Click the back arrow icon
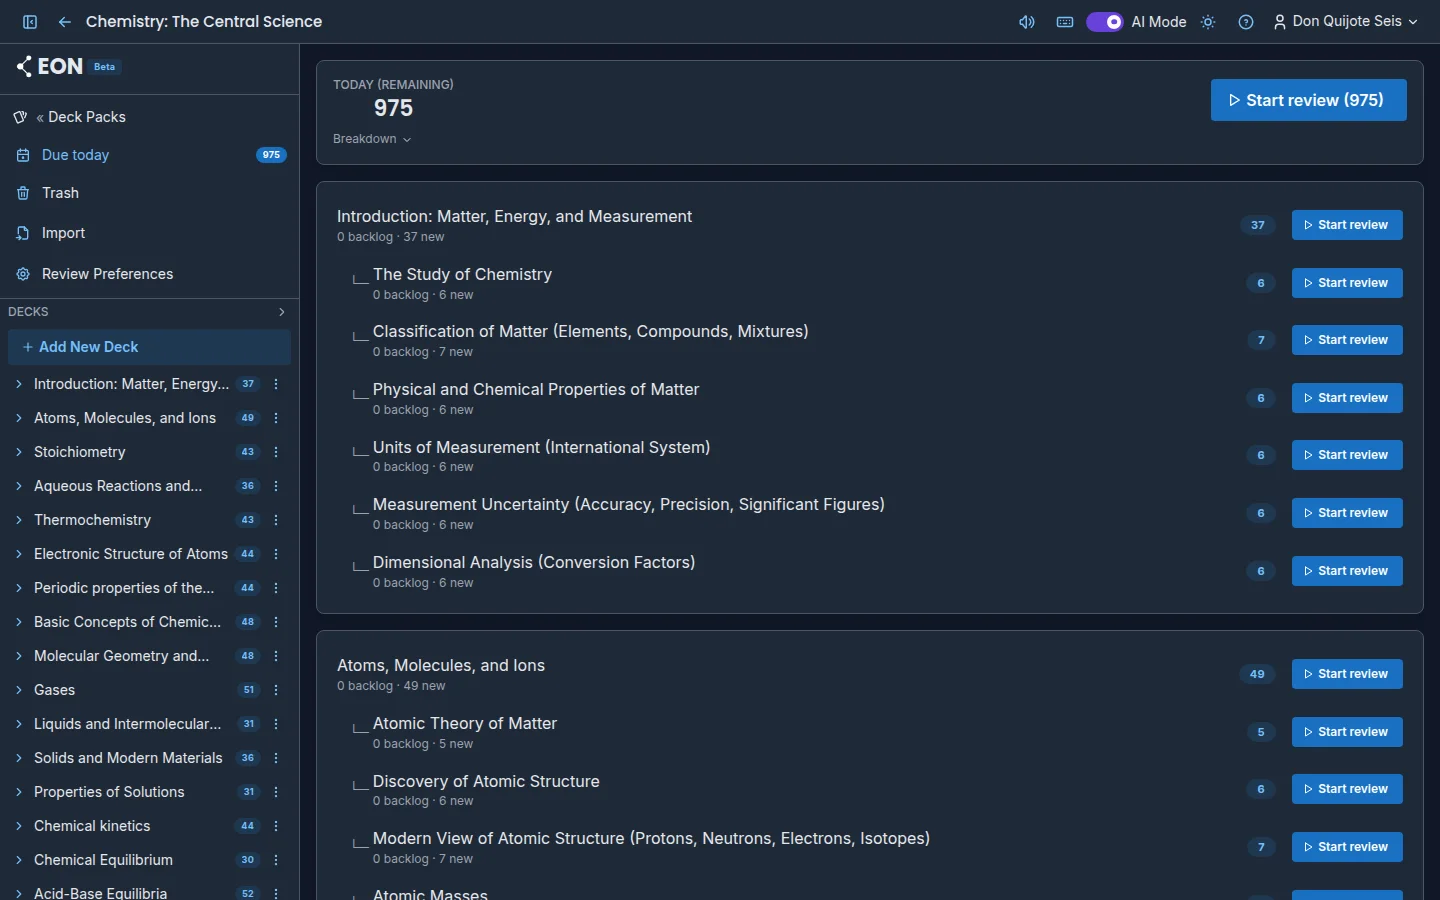Image resolution: width=1440 pixels, height=900 pixels. tap(65, 22)
